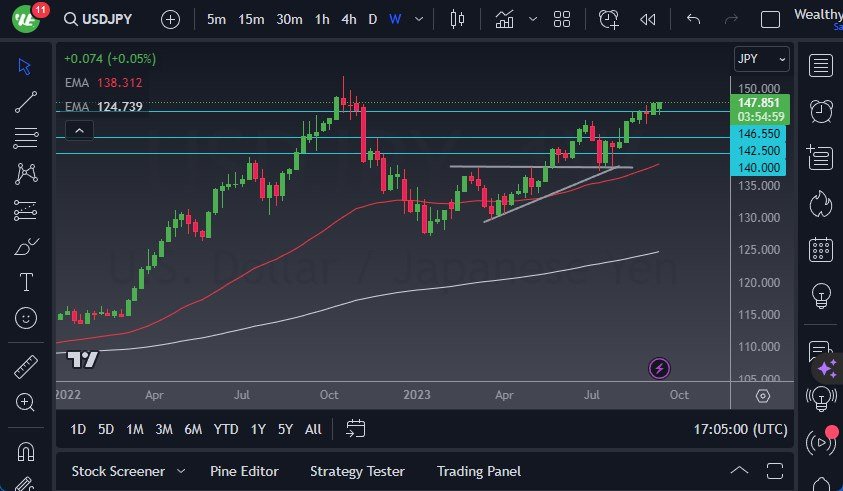Click the YTD range button

pos(226,429)
